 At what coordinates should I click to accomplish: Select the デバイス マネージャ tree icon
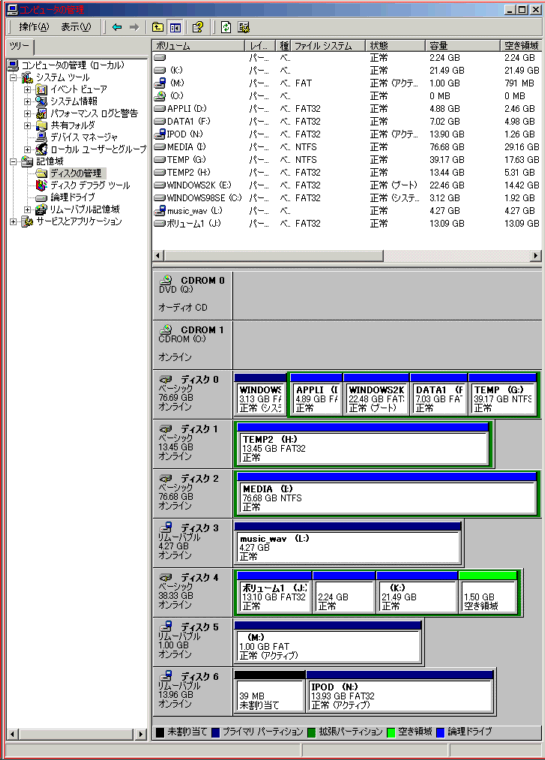pyautogui.click(x=42, y=137)
